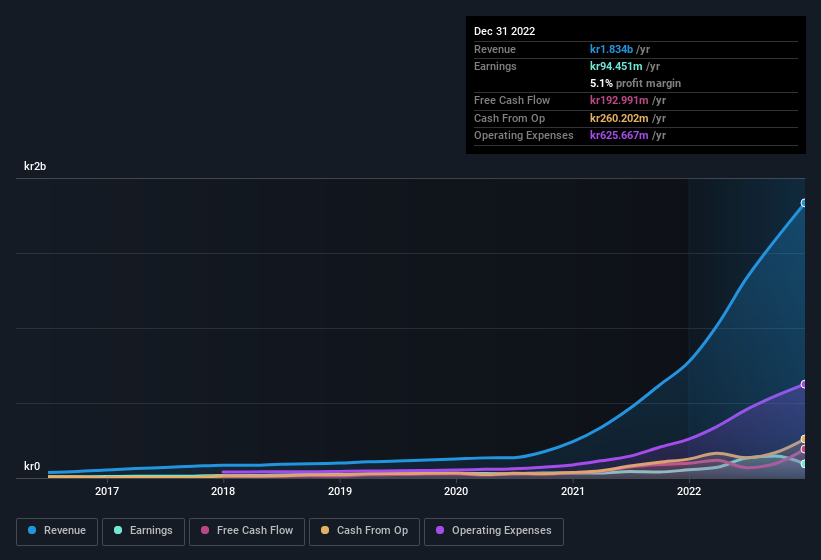Click the Dec 31 2022 tooltip date
This screenshot has height=560, width=821.
(504, 31)
